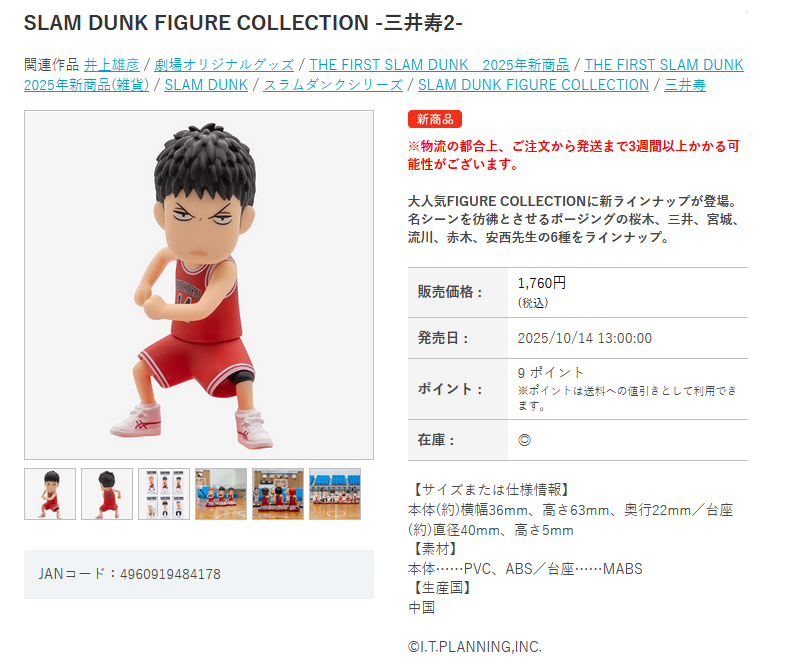Select the first front-view figure thumbnail
The height and width of the screenshot is (665, 799).
(50, 494)
